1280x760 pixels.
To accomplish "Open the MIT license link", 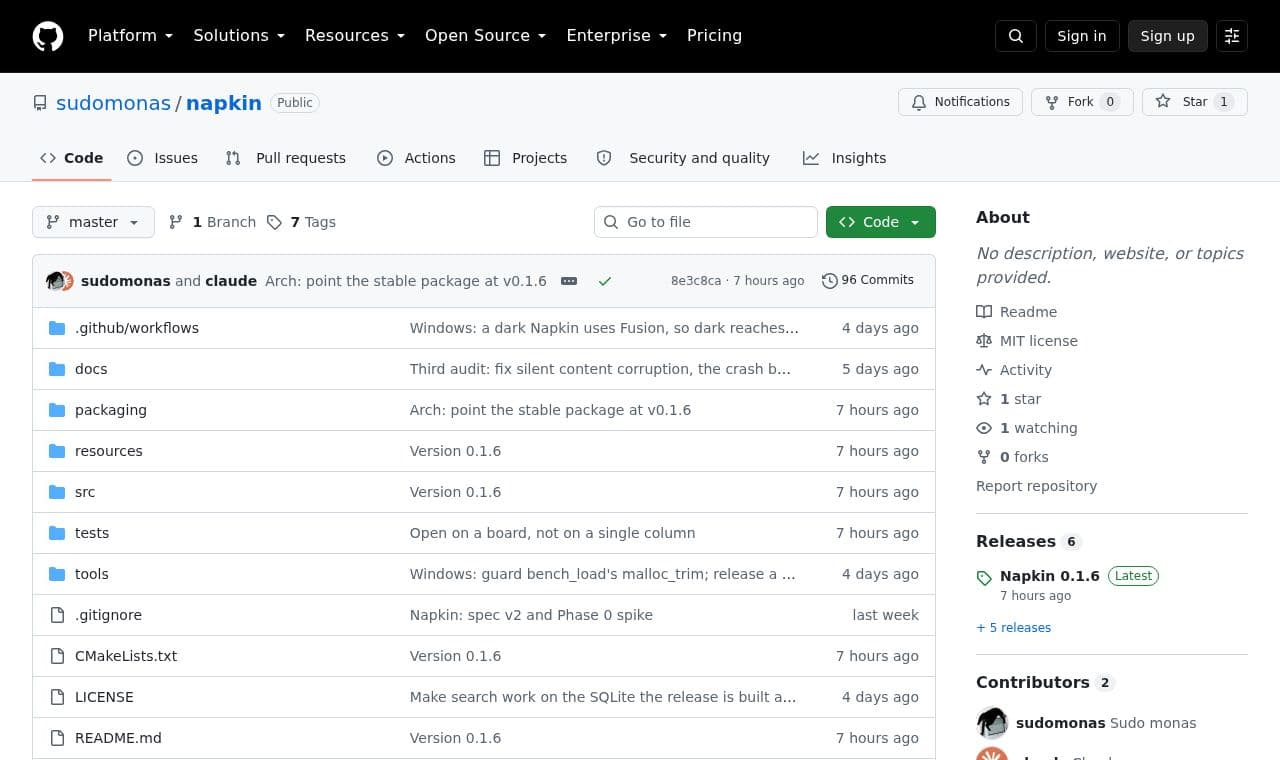I will [1026, 341].
